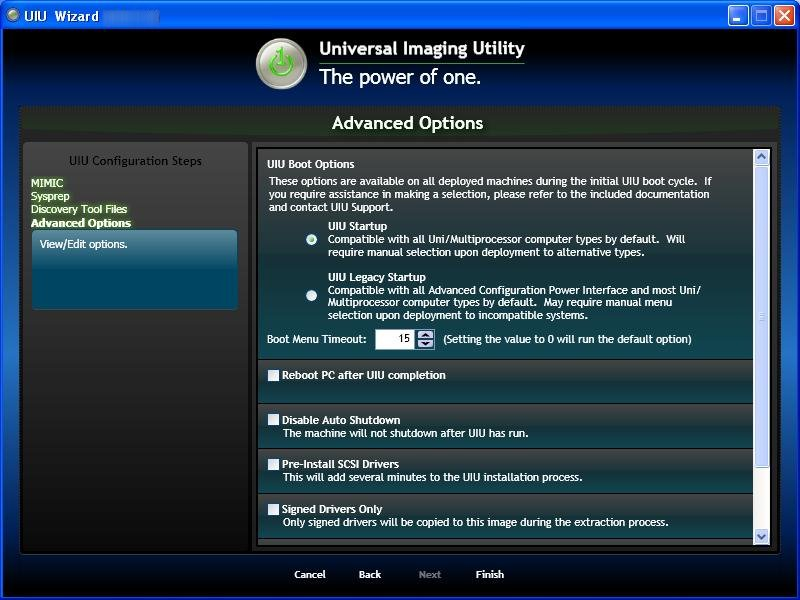The image size is (800, 600).
Task: Toggle Pre-Install SCSI Drivers checkbox
Action: [273, 464]
